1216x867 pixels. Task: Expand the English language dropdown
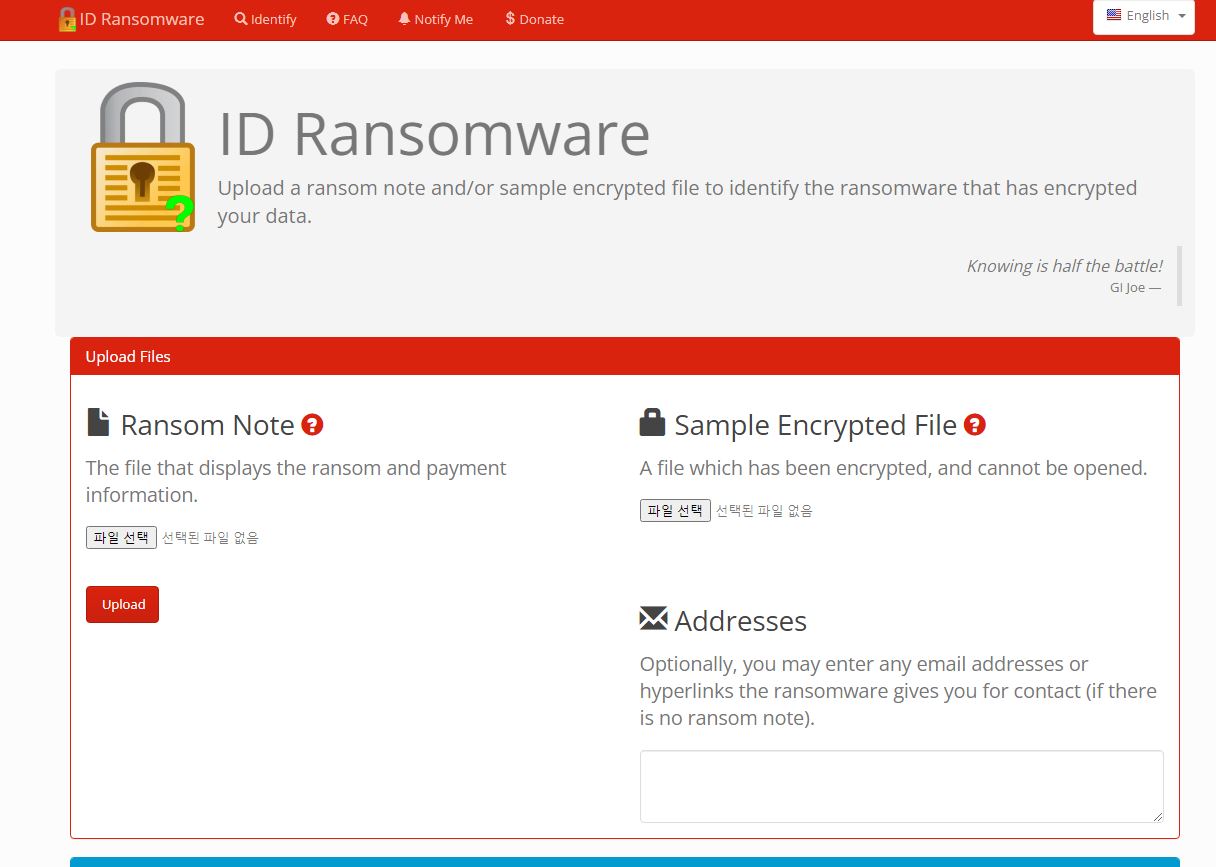coord(1144,16)
